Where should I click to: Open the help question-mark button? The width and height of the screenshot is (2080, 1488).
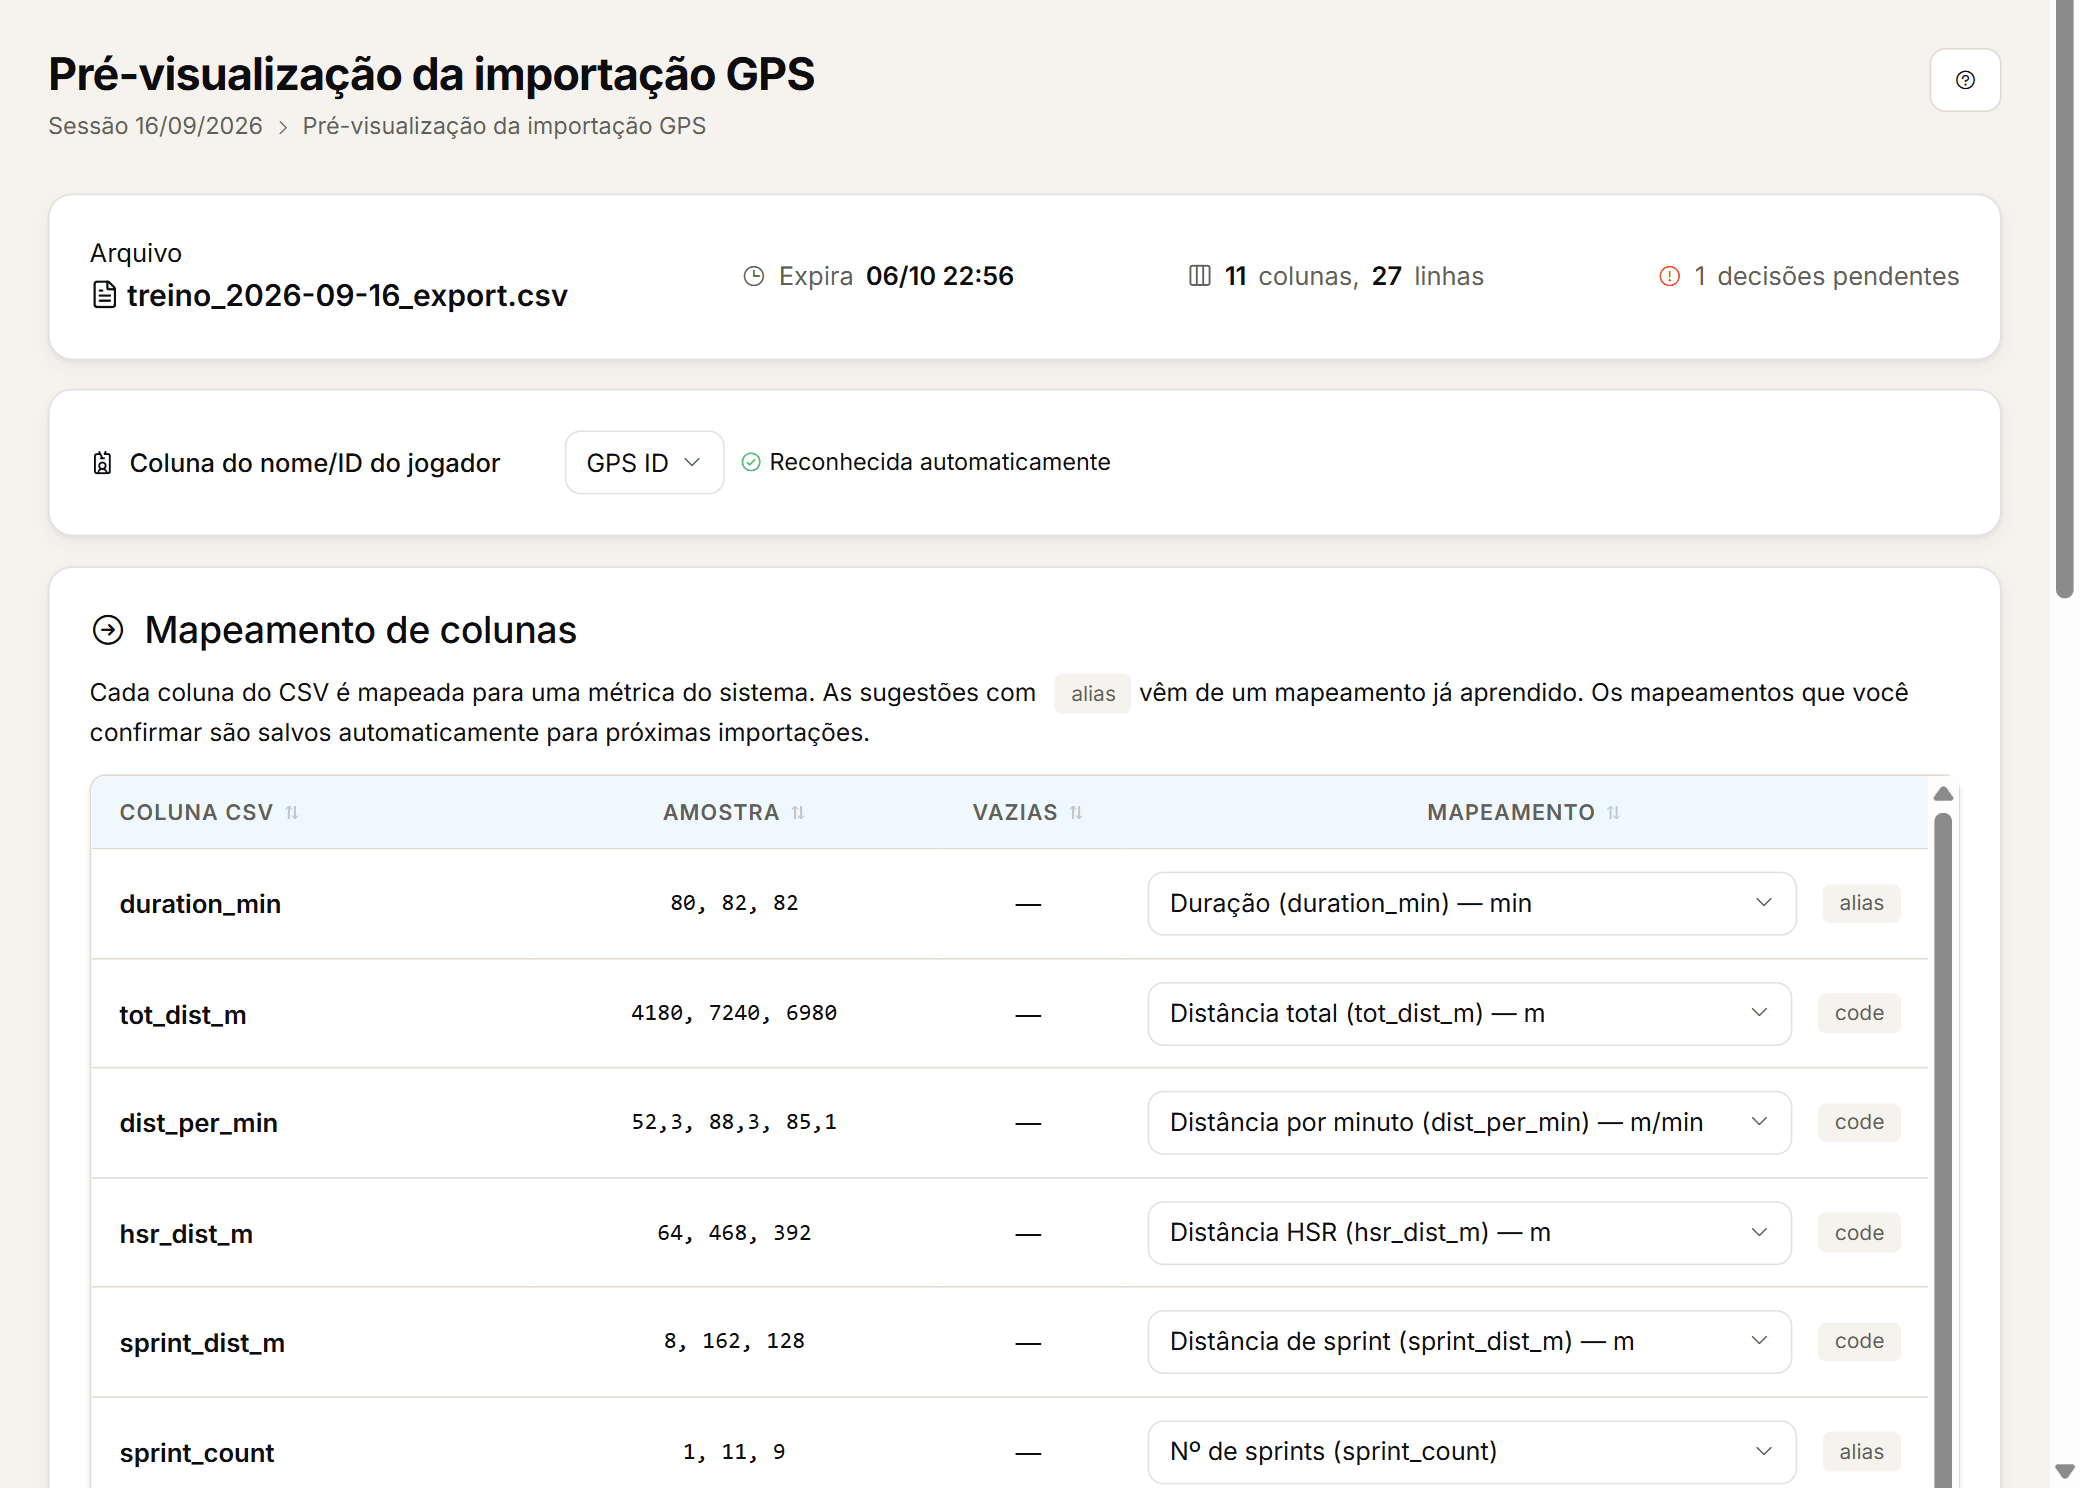coord(1964,80)
